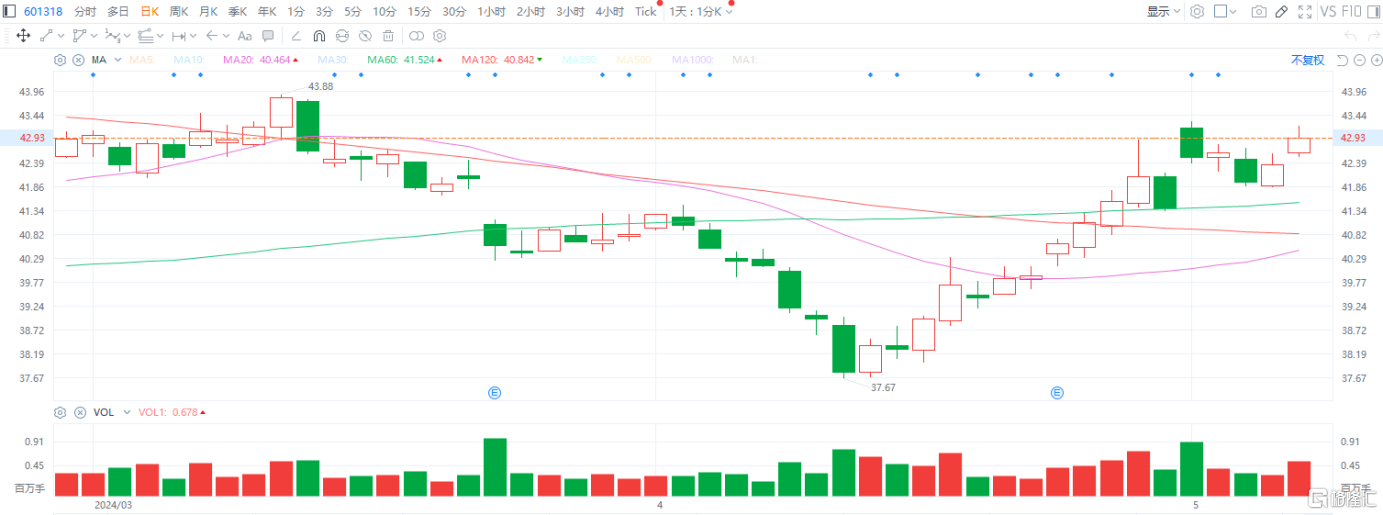Toggle hide all drawings icon

[x=365, y=36]
